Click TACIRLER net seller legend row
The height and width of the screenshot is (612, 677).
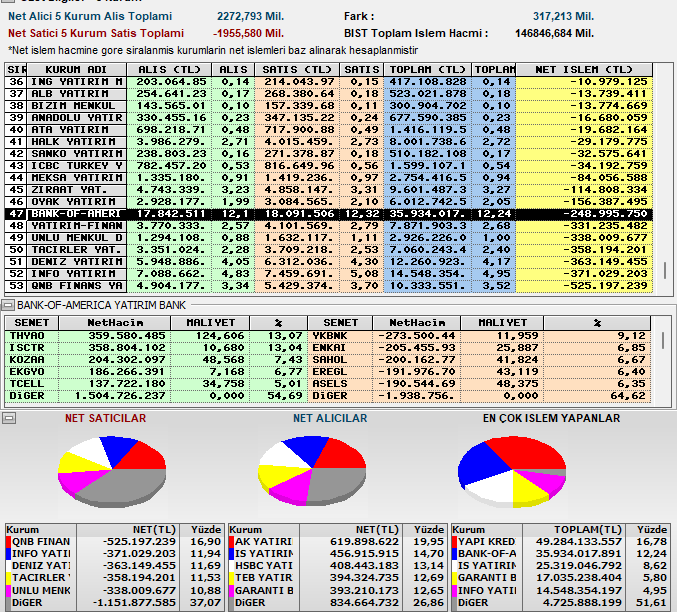[114, 578]
